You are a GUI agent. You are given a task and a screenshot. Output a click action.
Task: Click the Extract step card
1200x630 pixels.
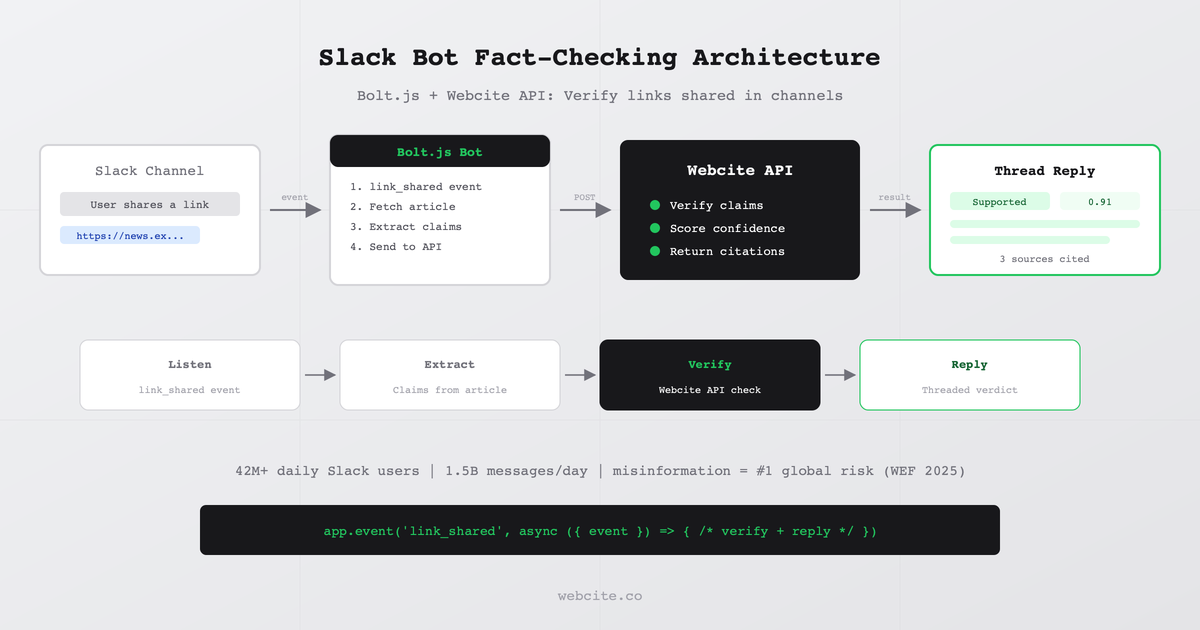tap(450, 375)
